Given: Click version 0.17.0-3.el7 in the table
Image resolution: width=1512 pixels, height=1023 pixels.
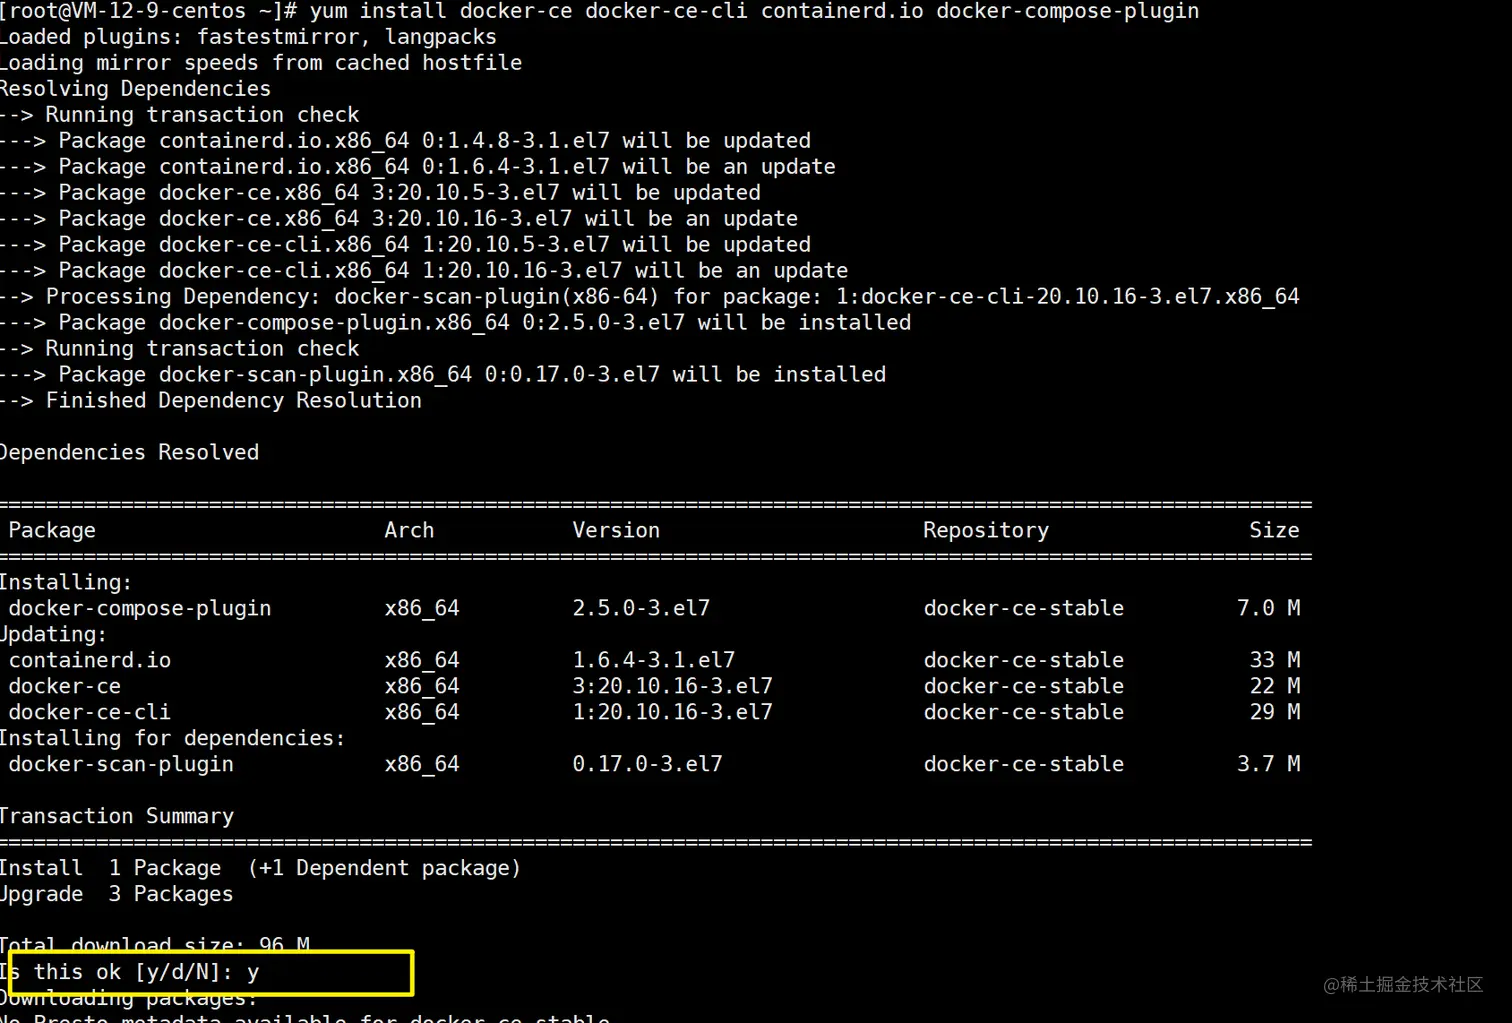Looking at the screenshot, I should point(647,765).
